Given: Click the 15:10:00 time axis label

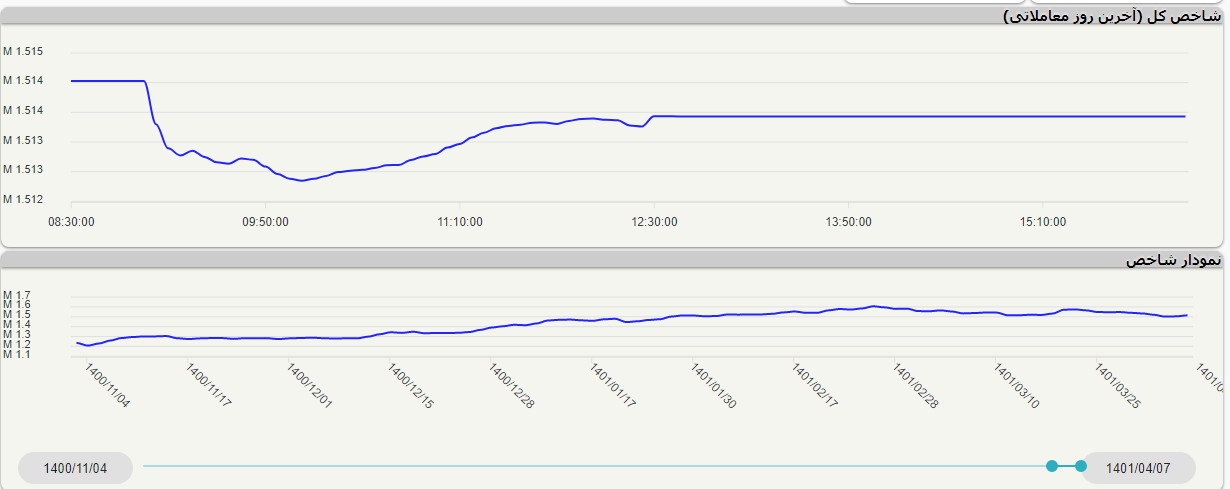Looking at the screenshot, I should (1041, 221).
